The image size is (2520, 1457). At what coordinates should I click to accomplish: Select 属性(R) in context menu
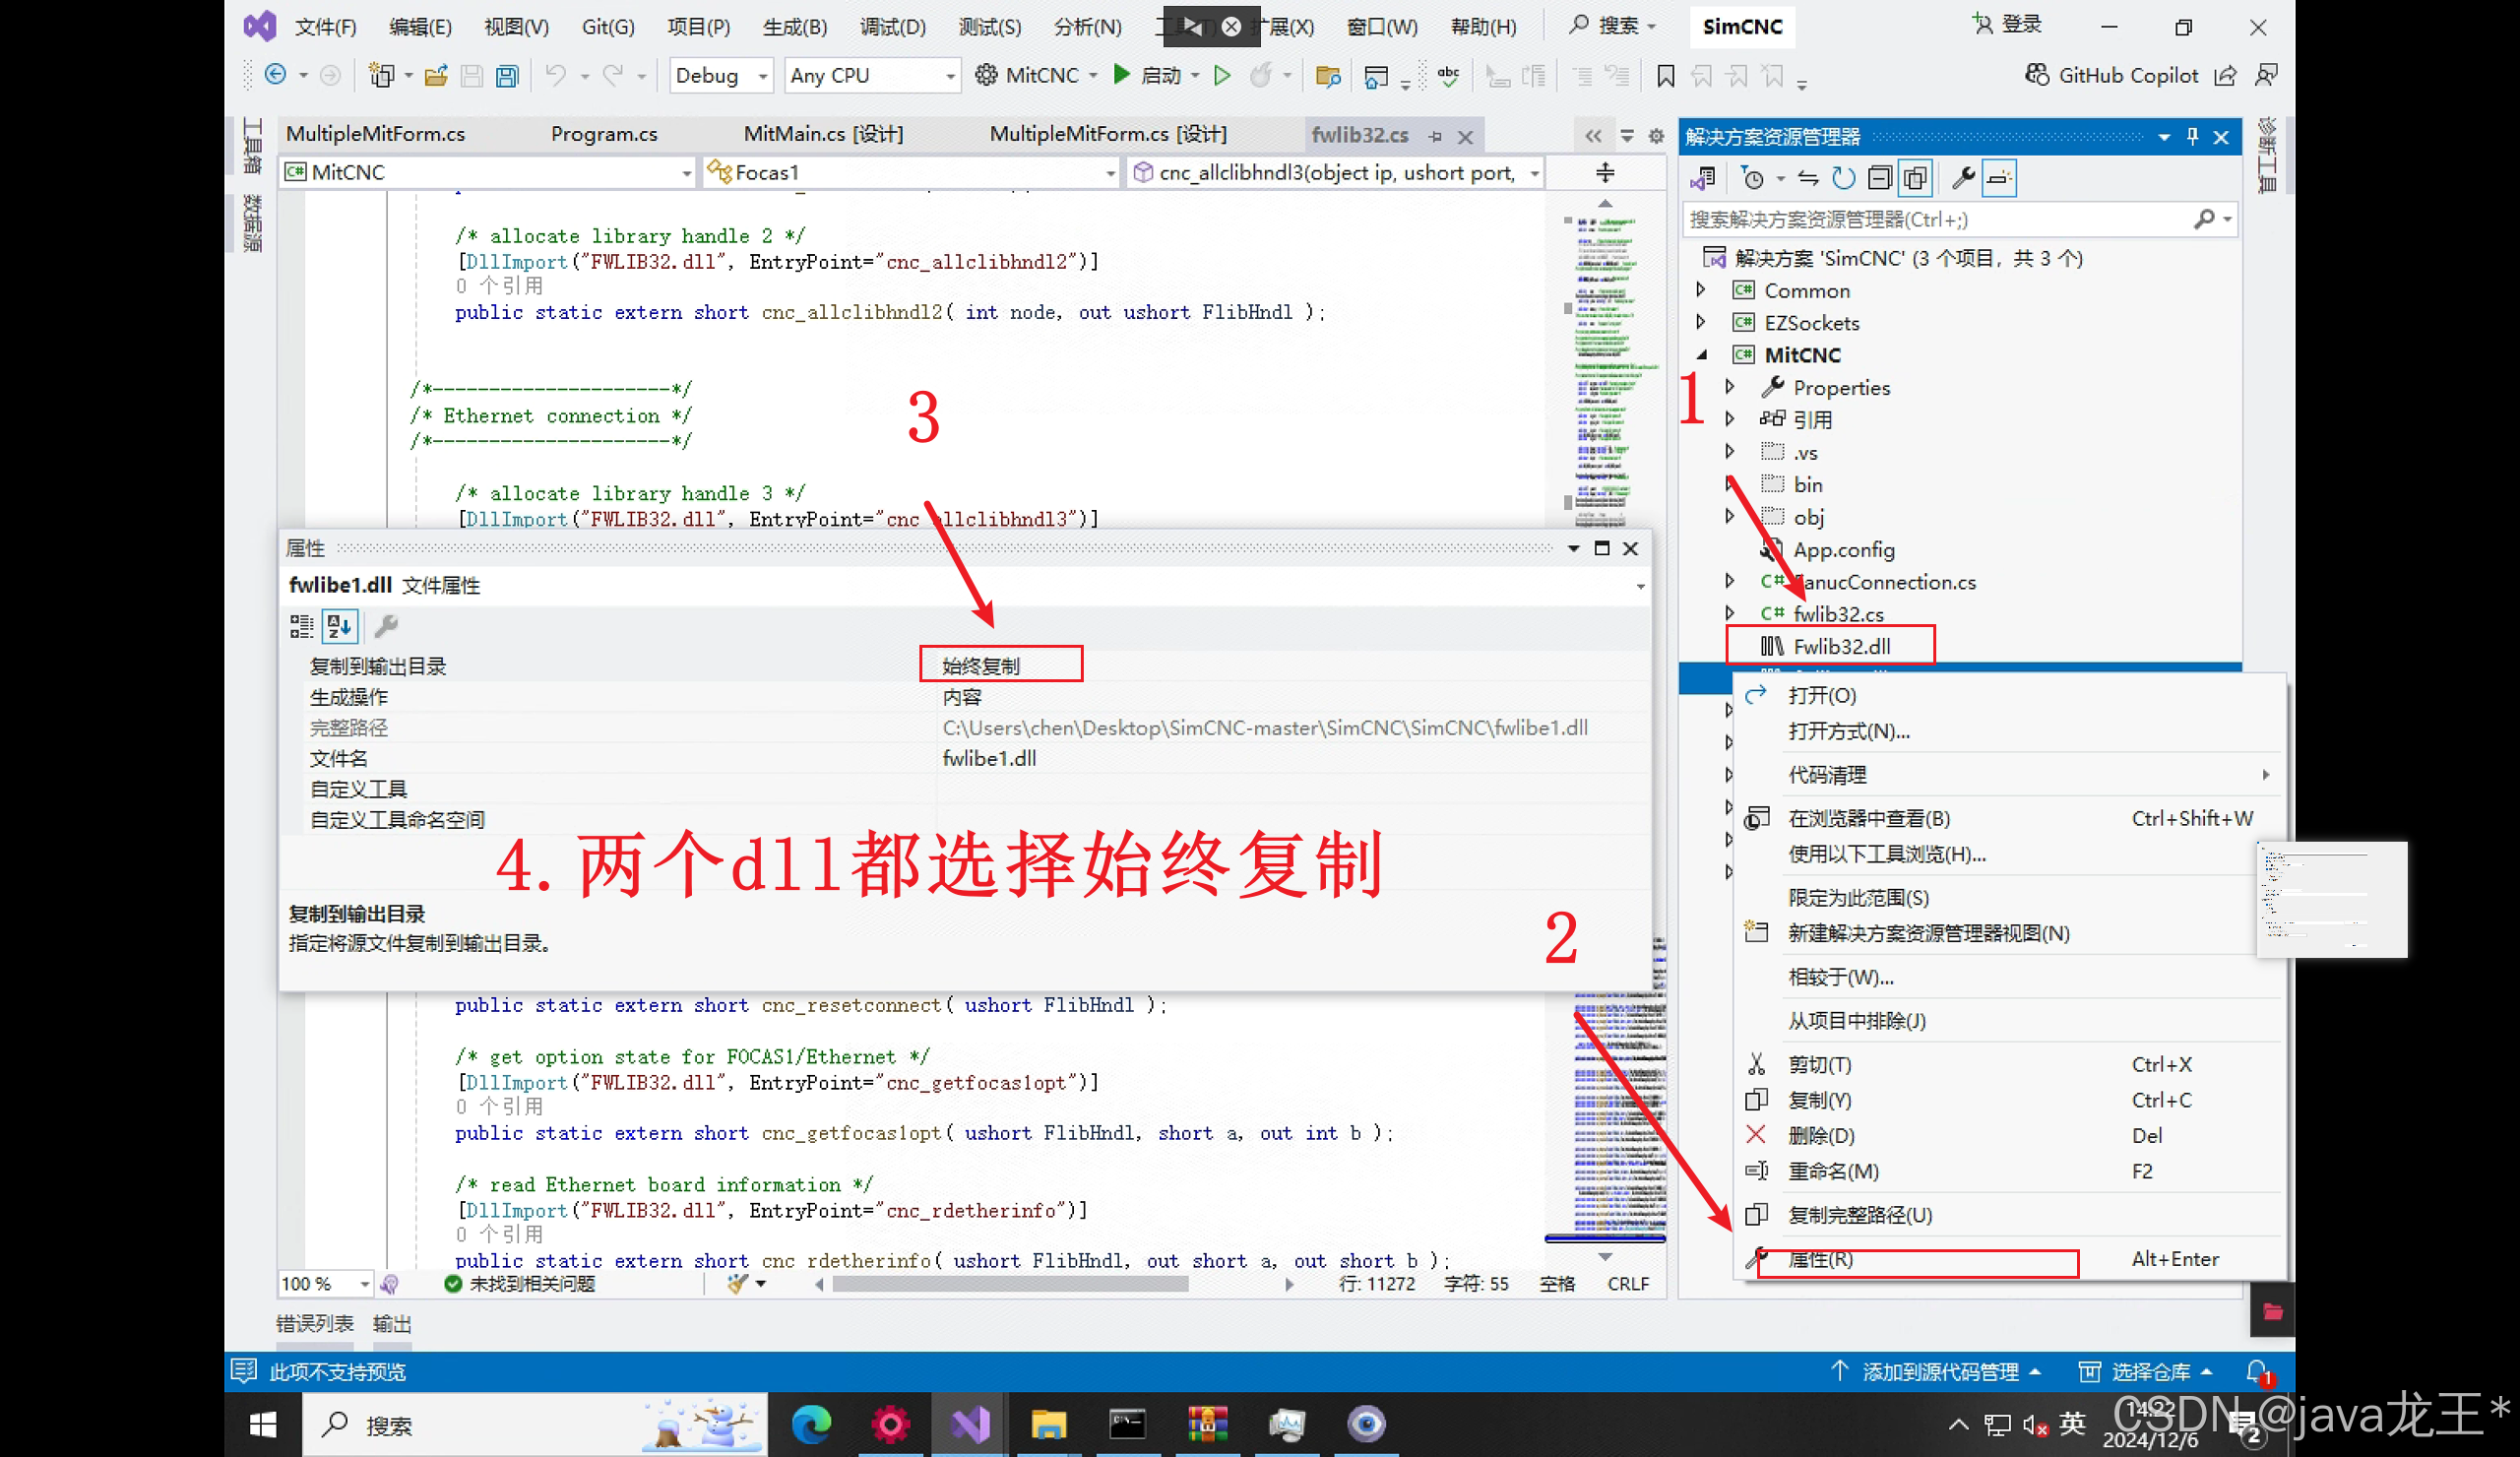(x=1820, y=1260)
